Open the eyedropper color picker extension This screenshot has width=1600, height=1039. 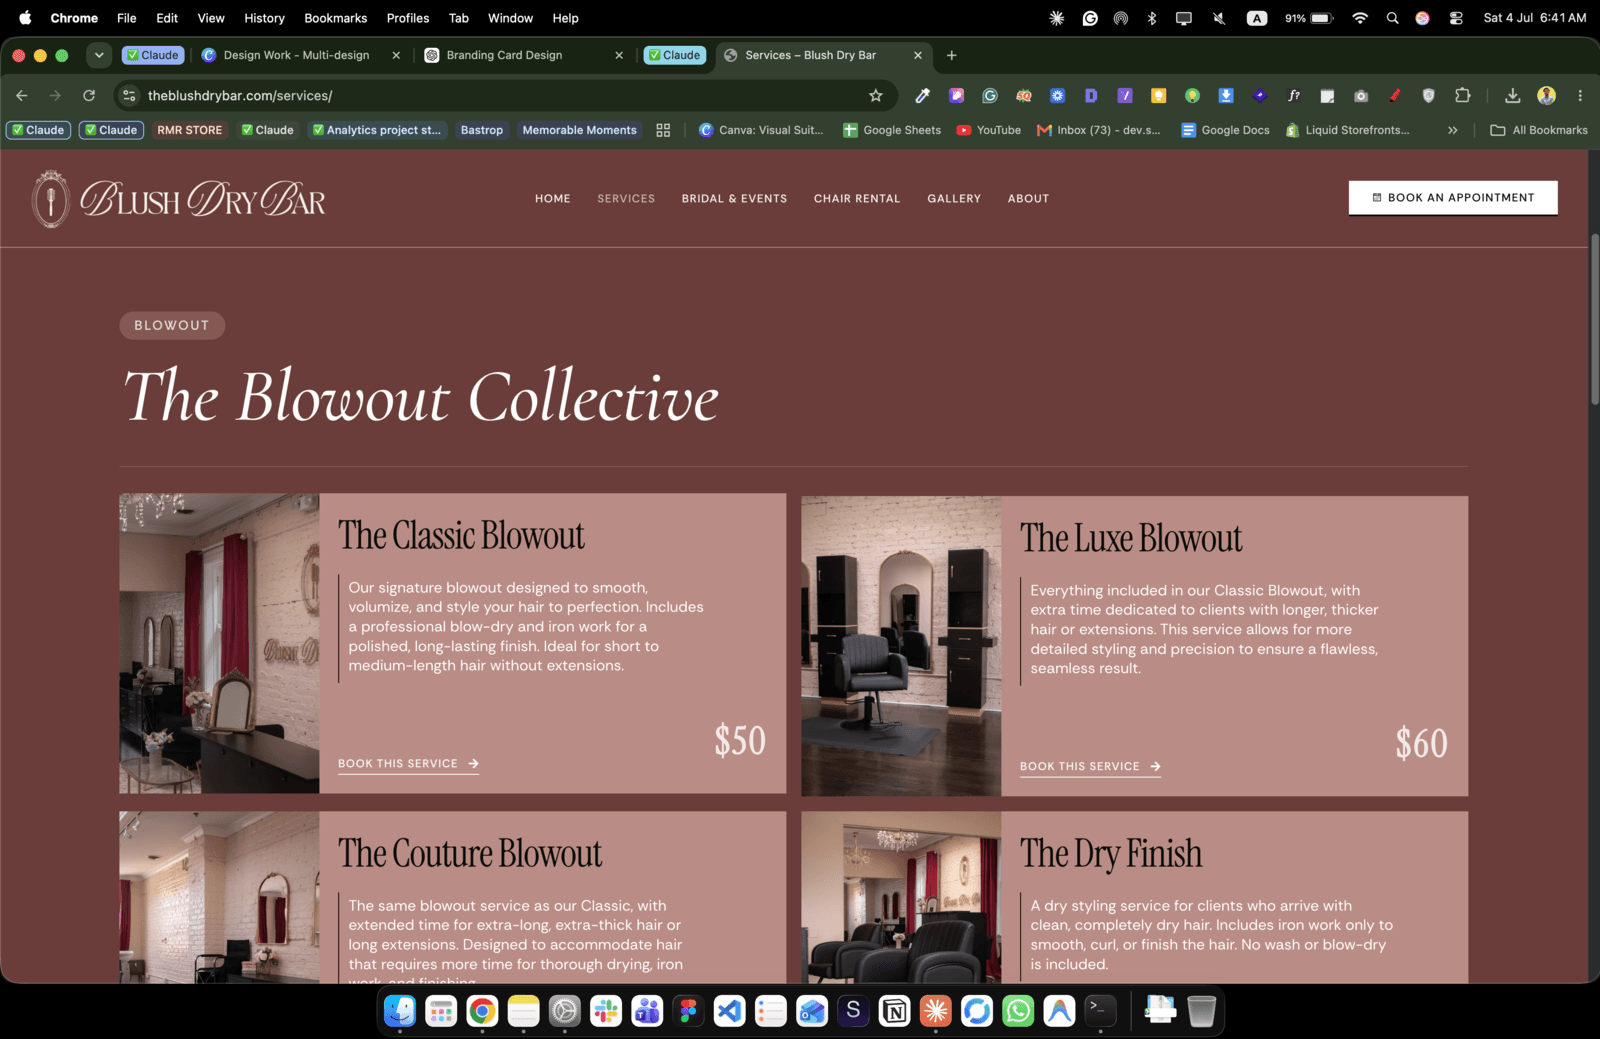pyautogui.click(x=923, y=96)
